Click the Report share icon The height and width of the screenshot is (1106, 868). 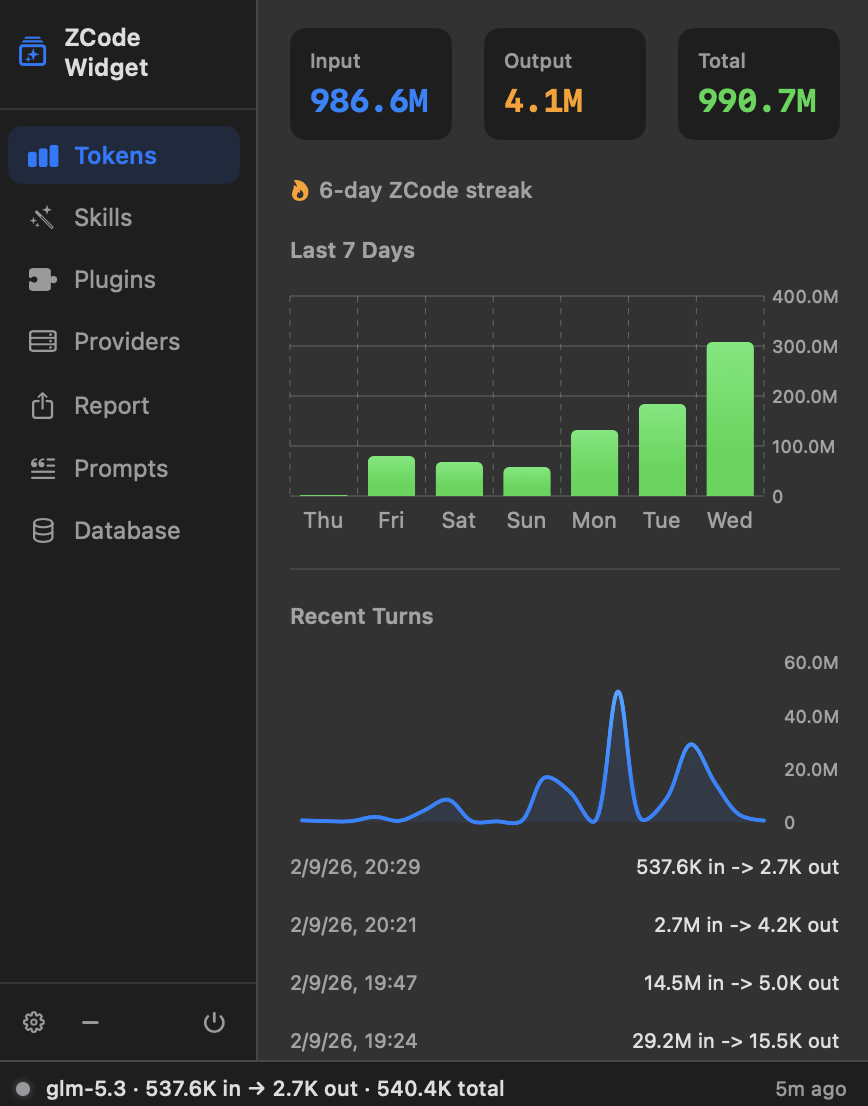point(42,406)
